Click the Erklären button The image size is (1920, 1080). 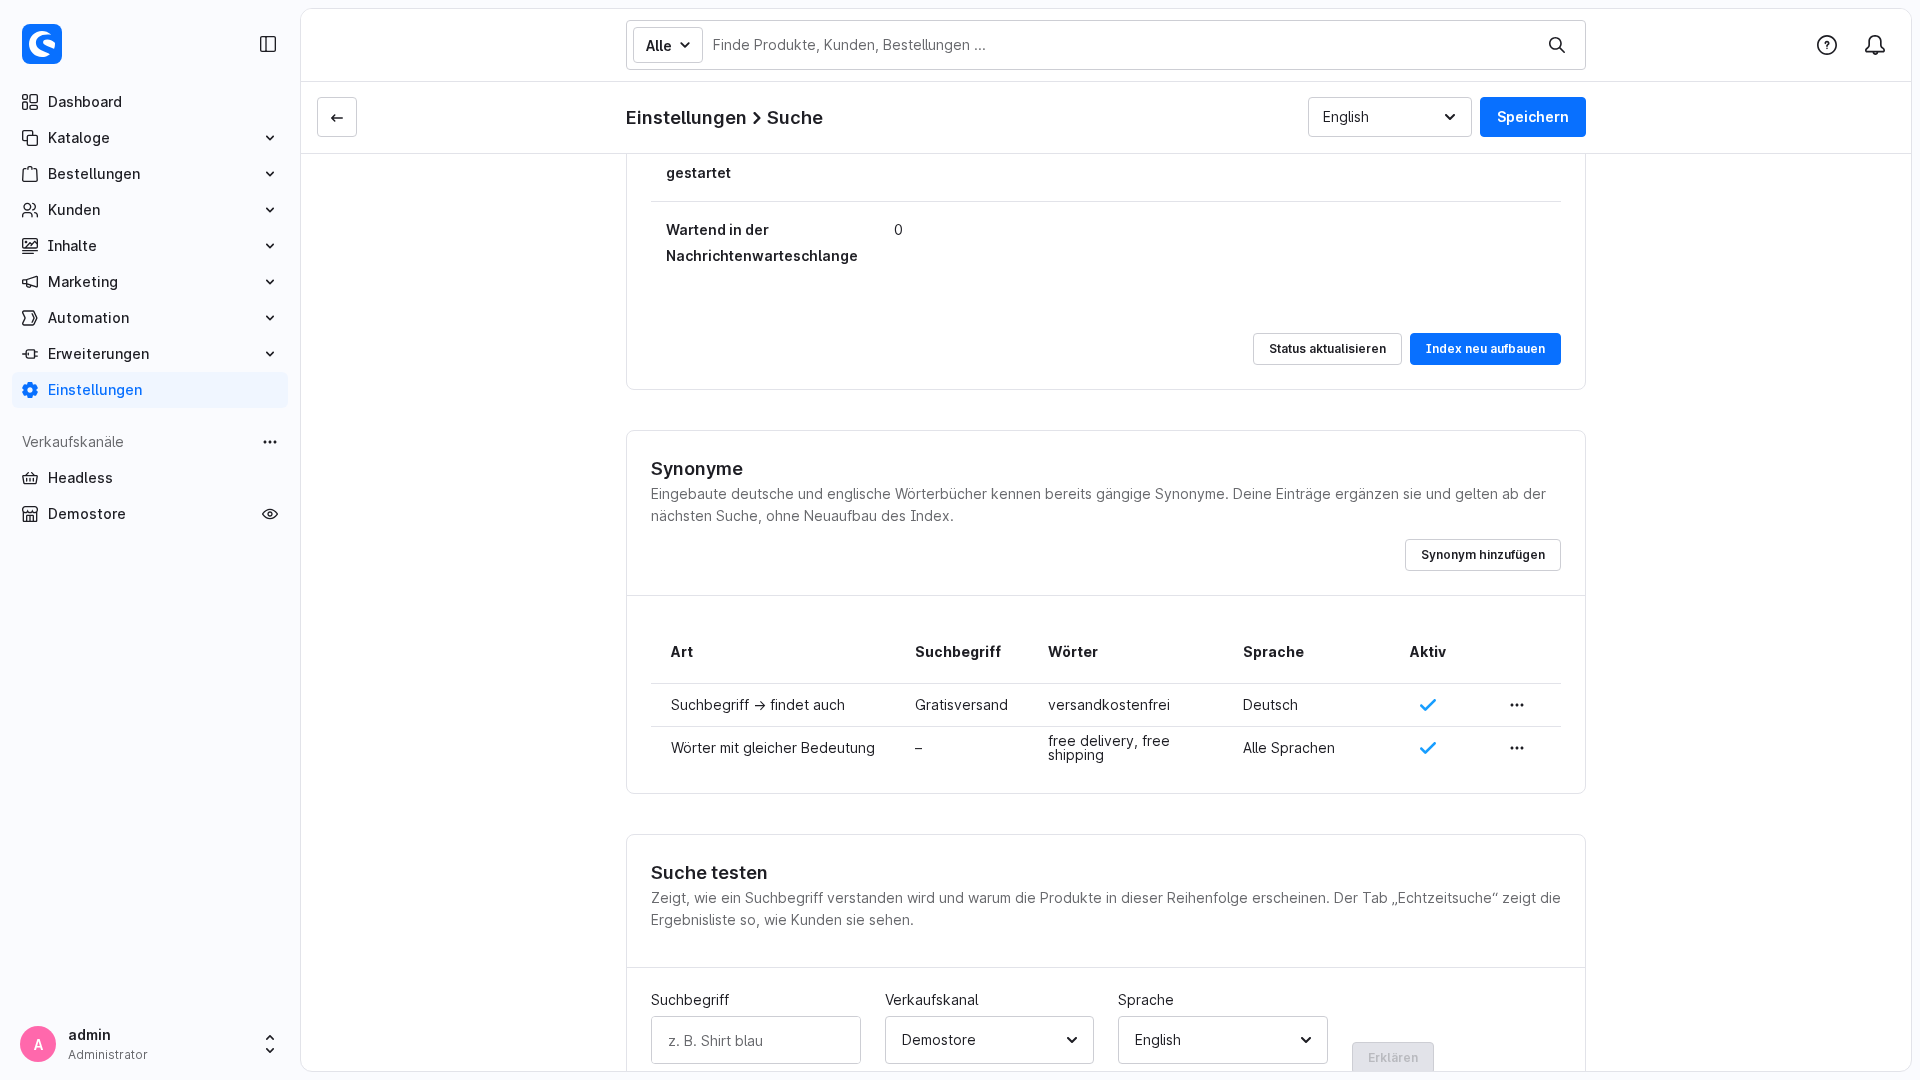point(1393,1057)
